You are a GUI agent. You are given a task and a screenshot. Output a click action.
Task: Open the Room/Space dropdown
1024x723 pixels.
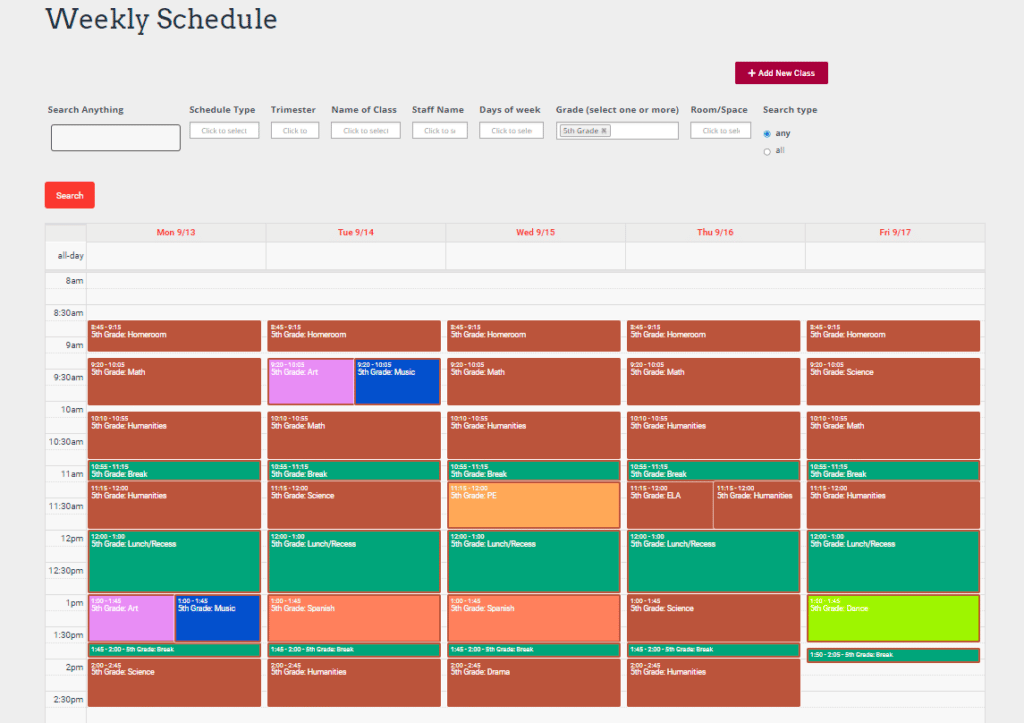(721, 131)
